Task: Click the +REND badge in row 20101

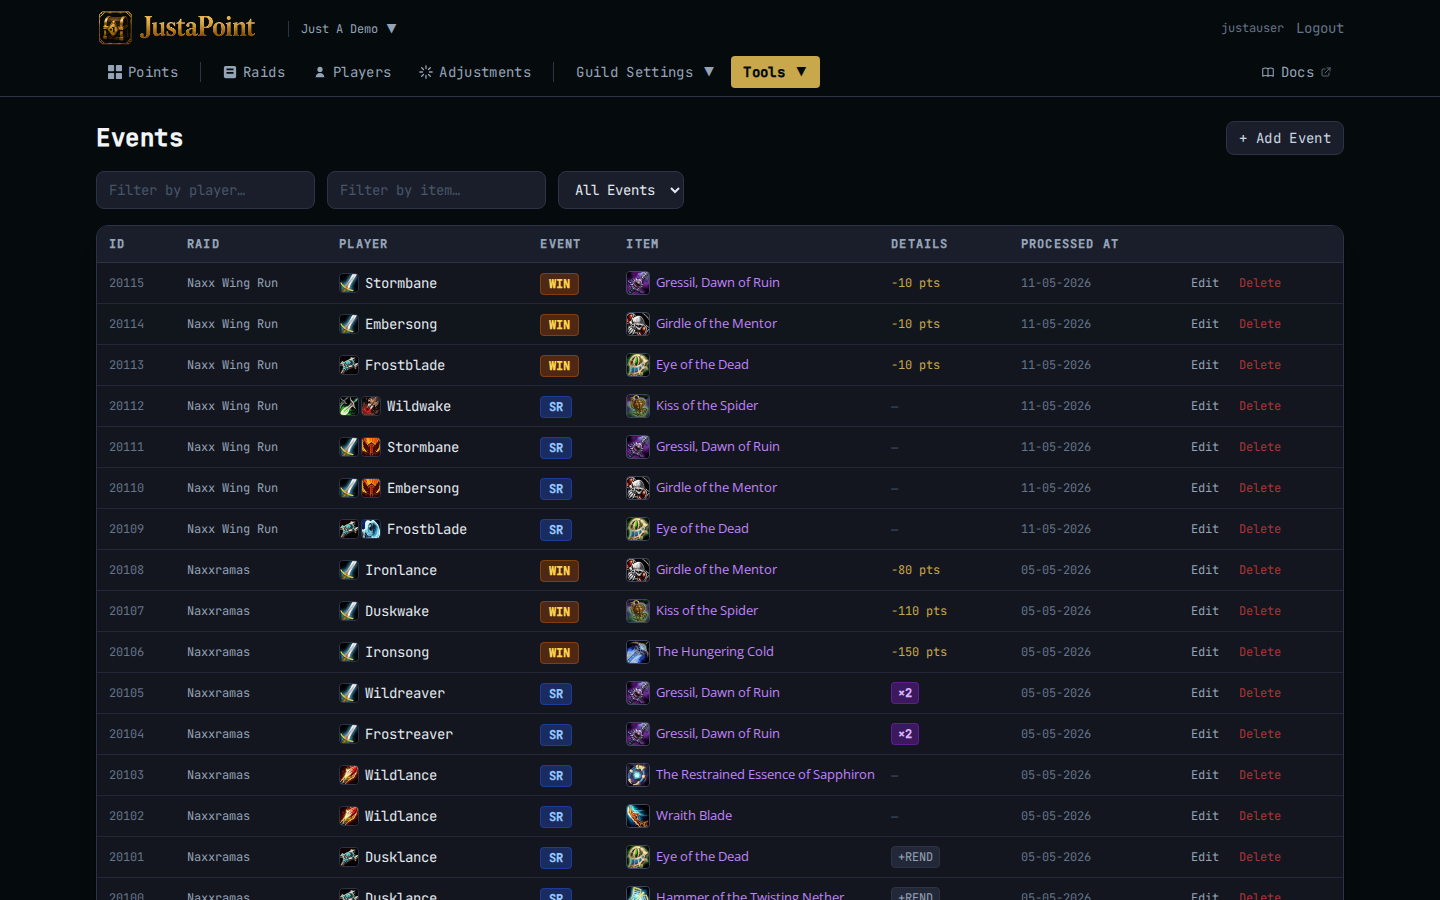Action: point(915,857)
